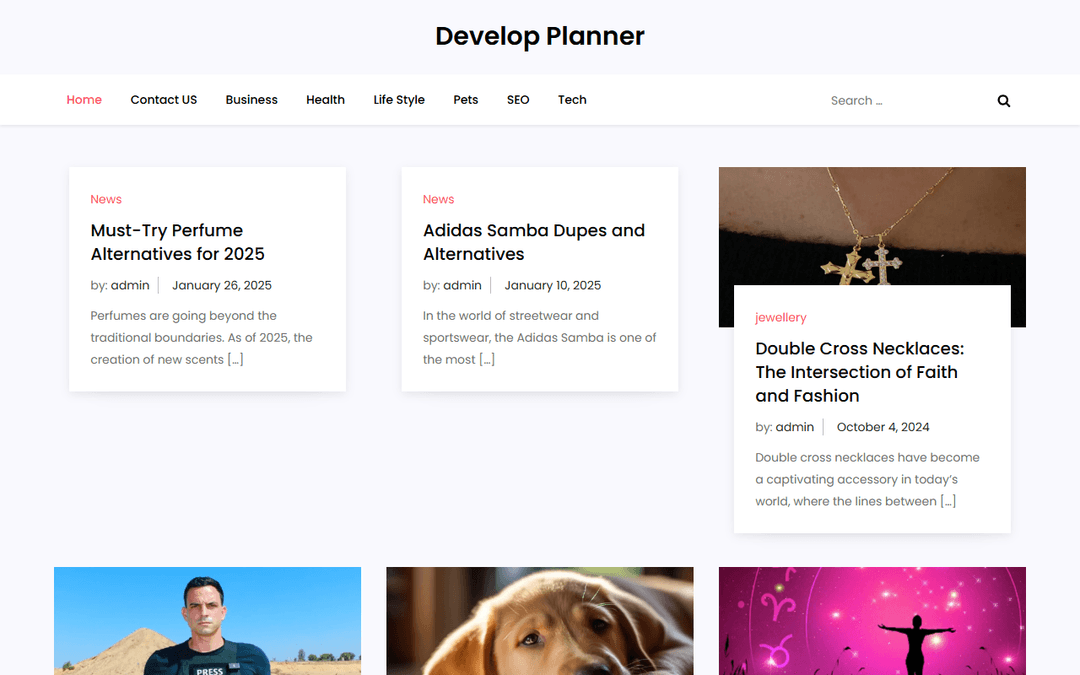Click the search magnifier icon
This screenshot has height=675, width=1080.
(x=1004, y=101)
